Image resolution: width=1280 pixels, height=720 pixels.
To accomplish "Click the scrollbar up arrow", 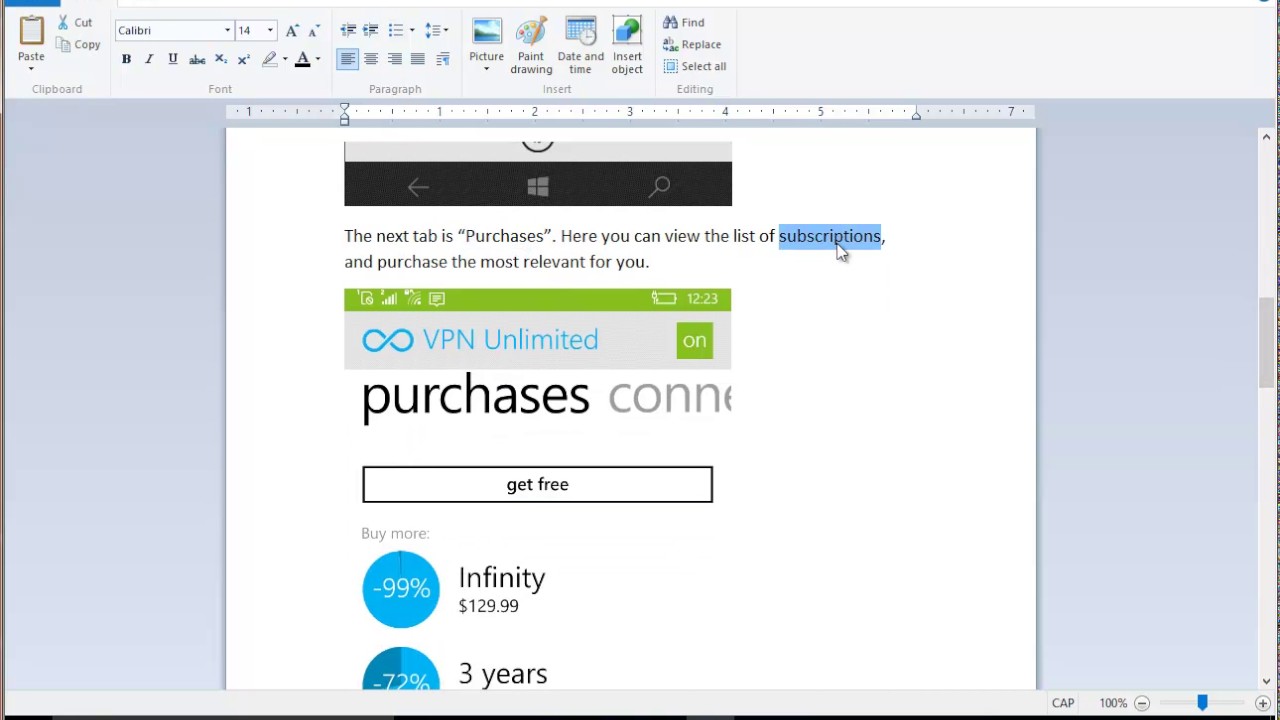I will (x=1266, y=137).
